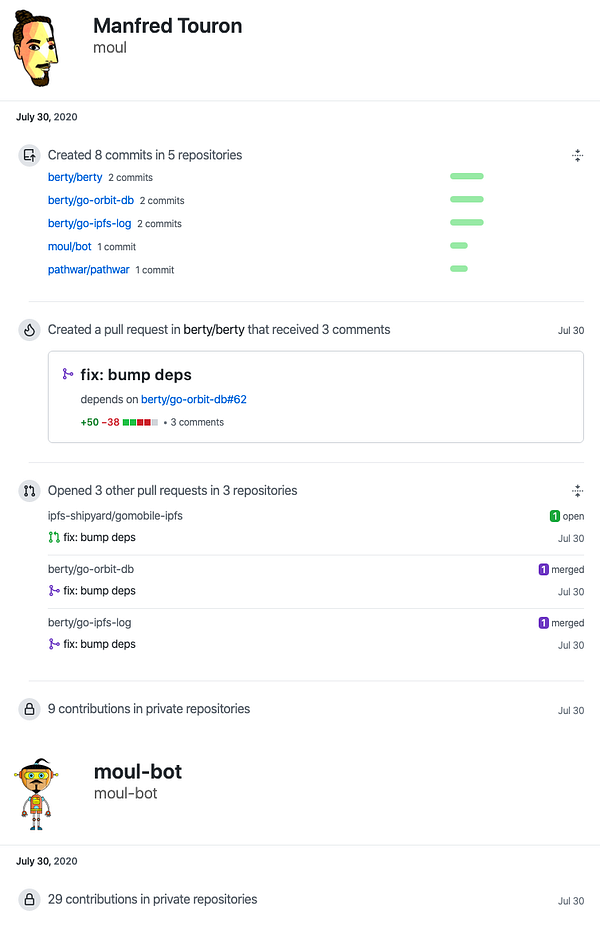Click merged PR icon under berty/go-ipfs-log
Viewport: 600px width, 946px height.
pyautogui.click(x=54, y=644)
